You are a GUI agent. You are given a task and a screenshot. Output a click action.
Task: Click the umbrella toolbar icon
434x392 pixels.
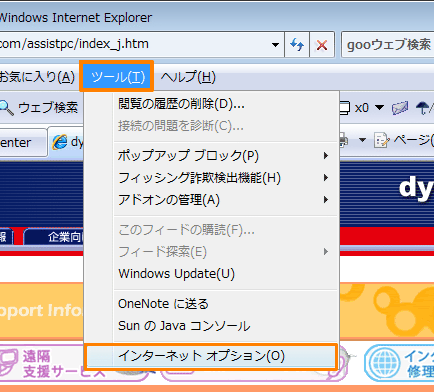click(423, 108)
